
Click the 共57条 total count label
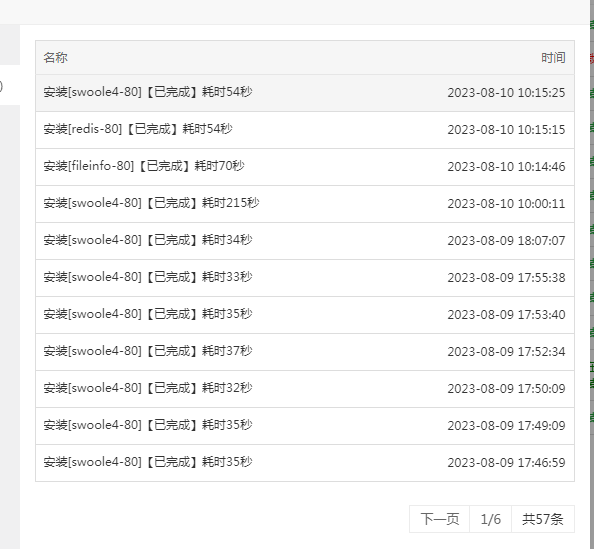point(543,519)
